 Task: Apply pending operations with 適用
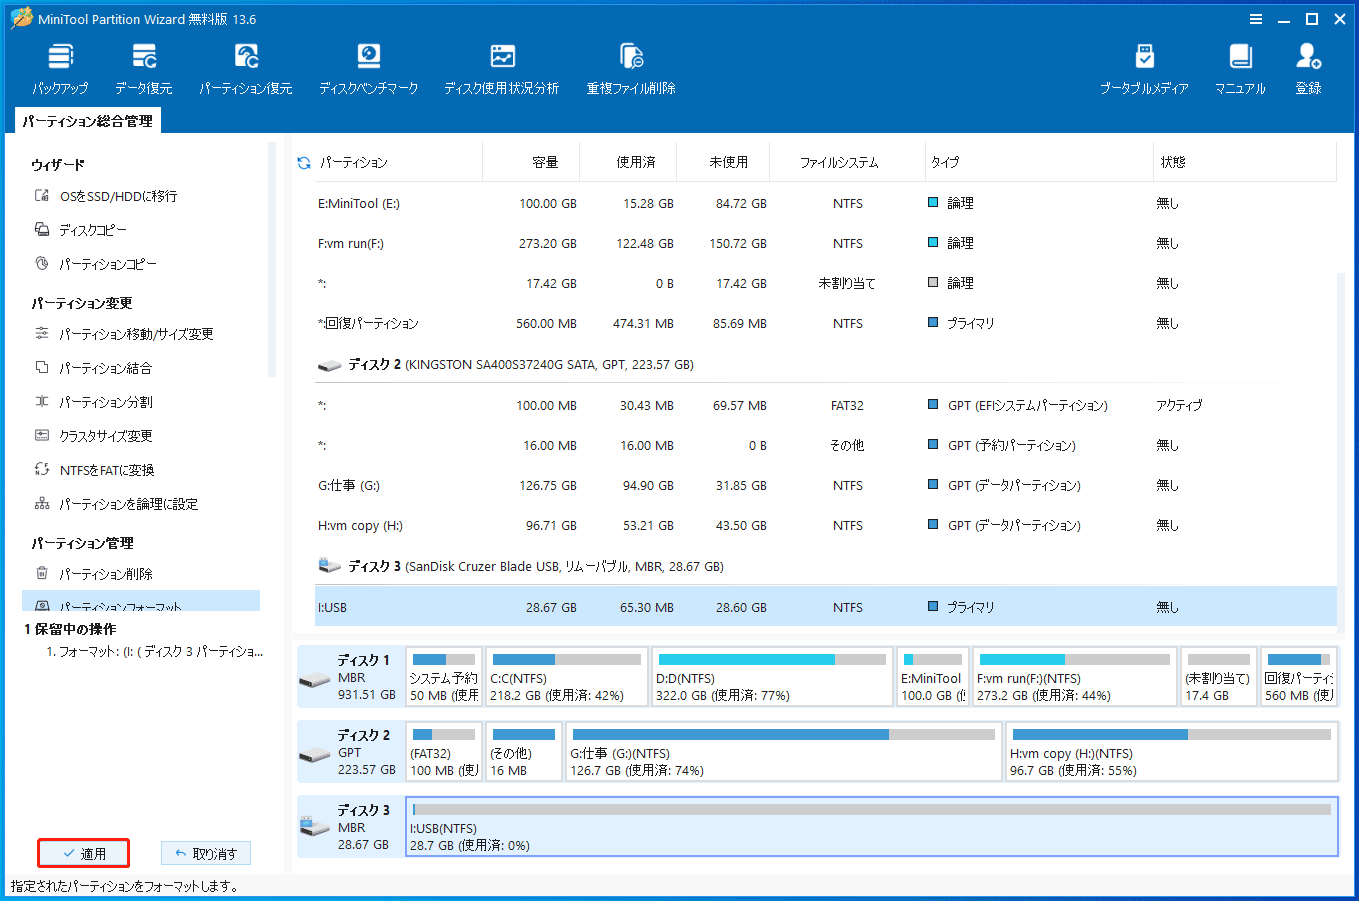tap(83, 853)
